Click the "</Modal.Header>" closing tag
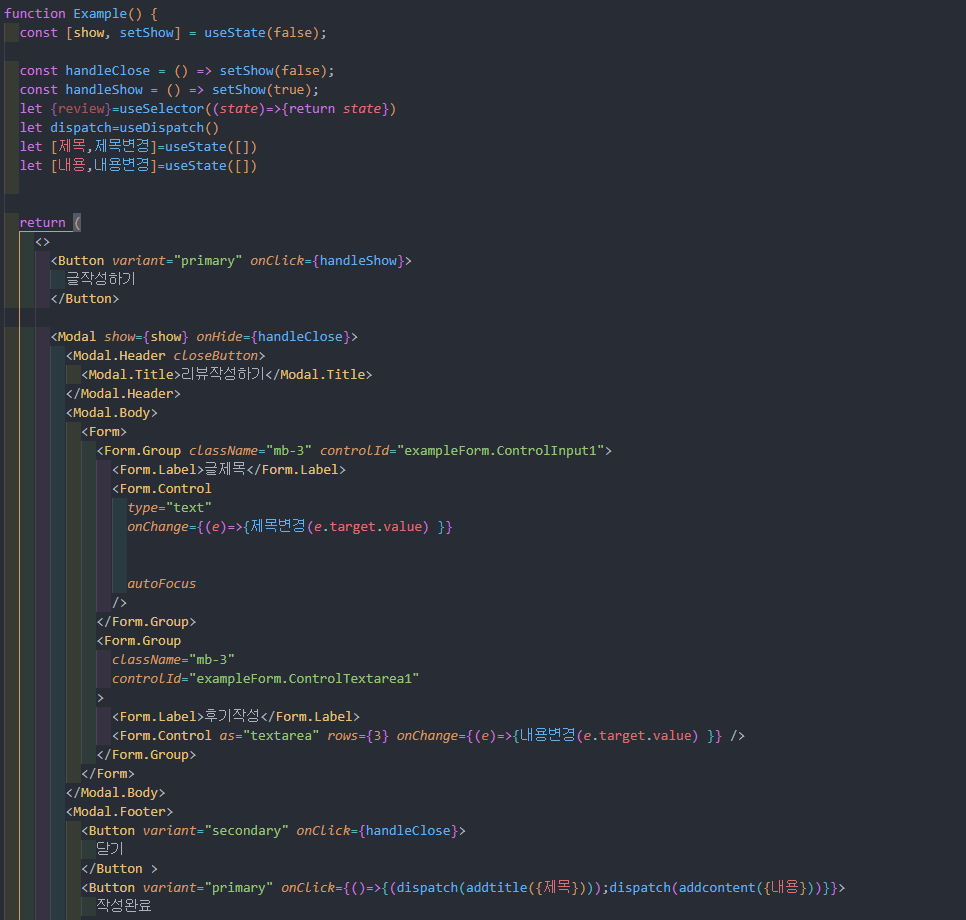Image resolution: width=966 pixels, height=920 pixels. pos(123,394)
